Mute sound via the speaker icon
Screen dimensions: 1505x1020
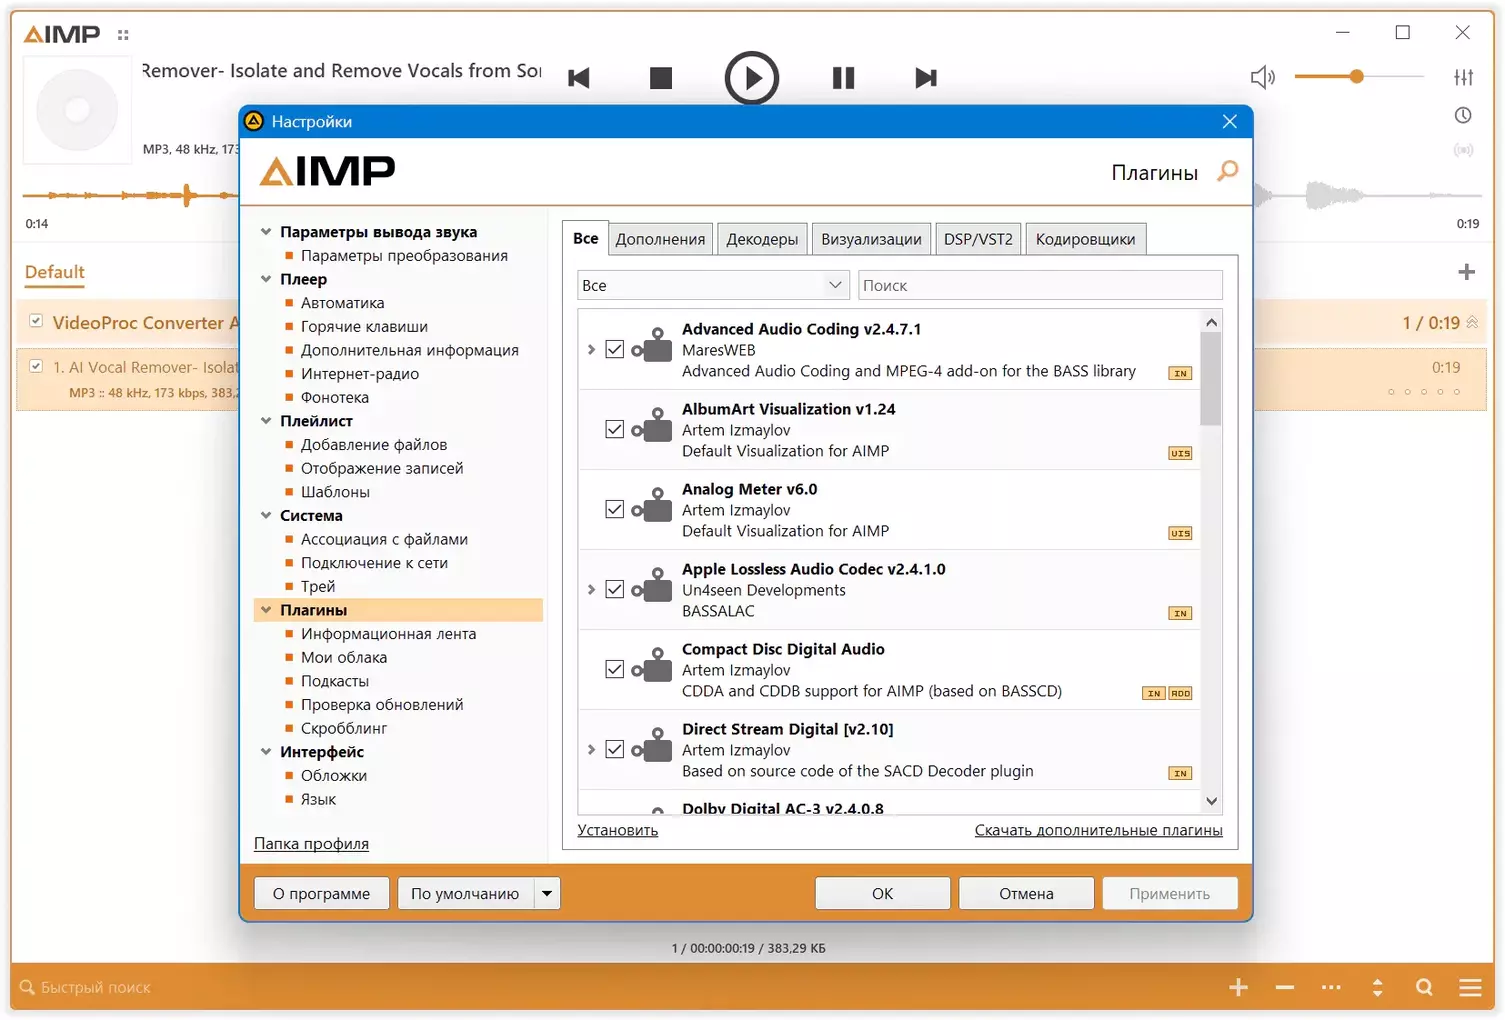point(1263,77)
